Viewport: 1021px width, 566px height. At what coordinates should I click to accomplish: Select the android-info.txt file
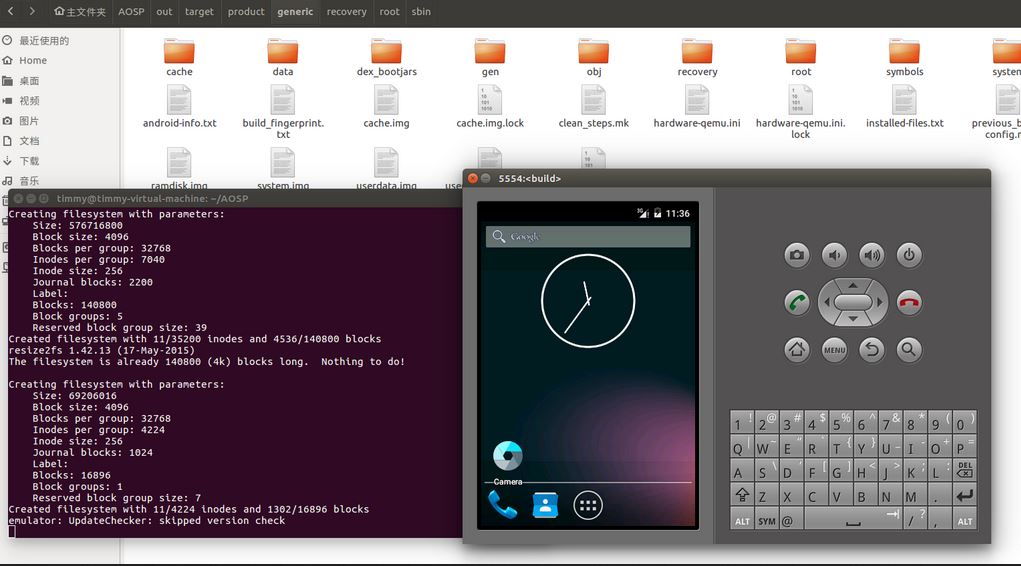(x=179, y=107)
